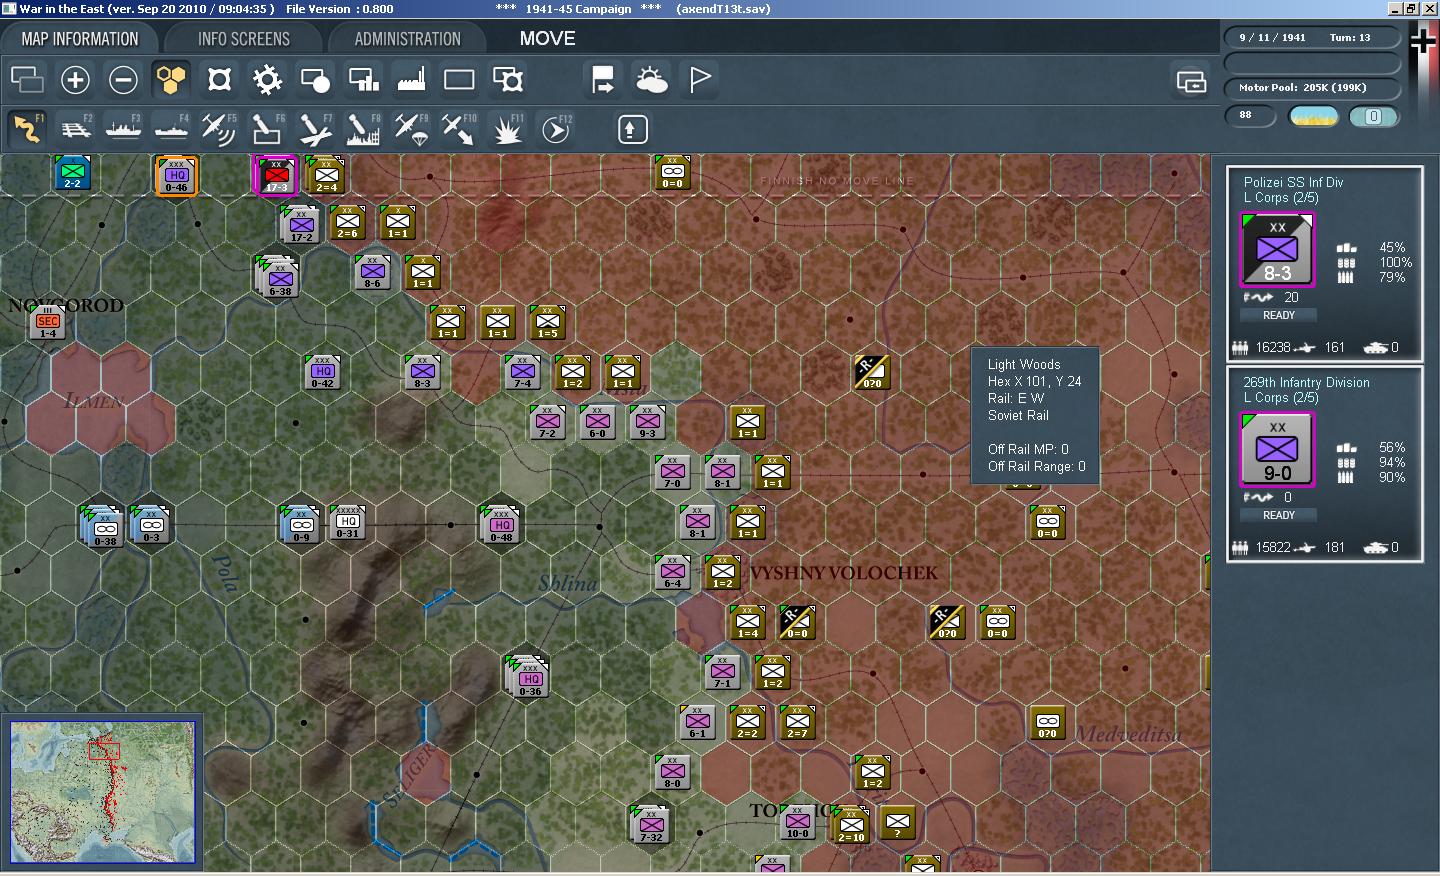
Task: Click READY status of 269th Infantry Division
Action: pyautogui.click(x=1279, y=515)
